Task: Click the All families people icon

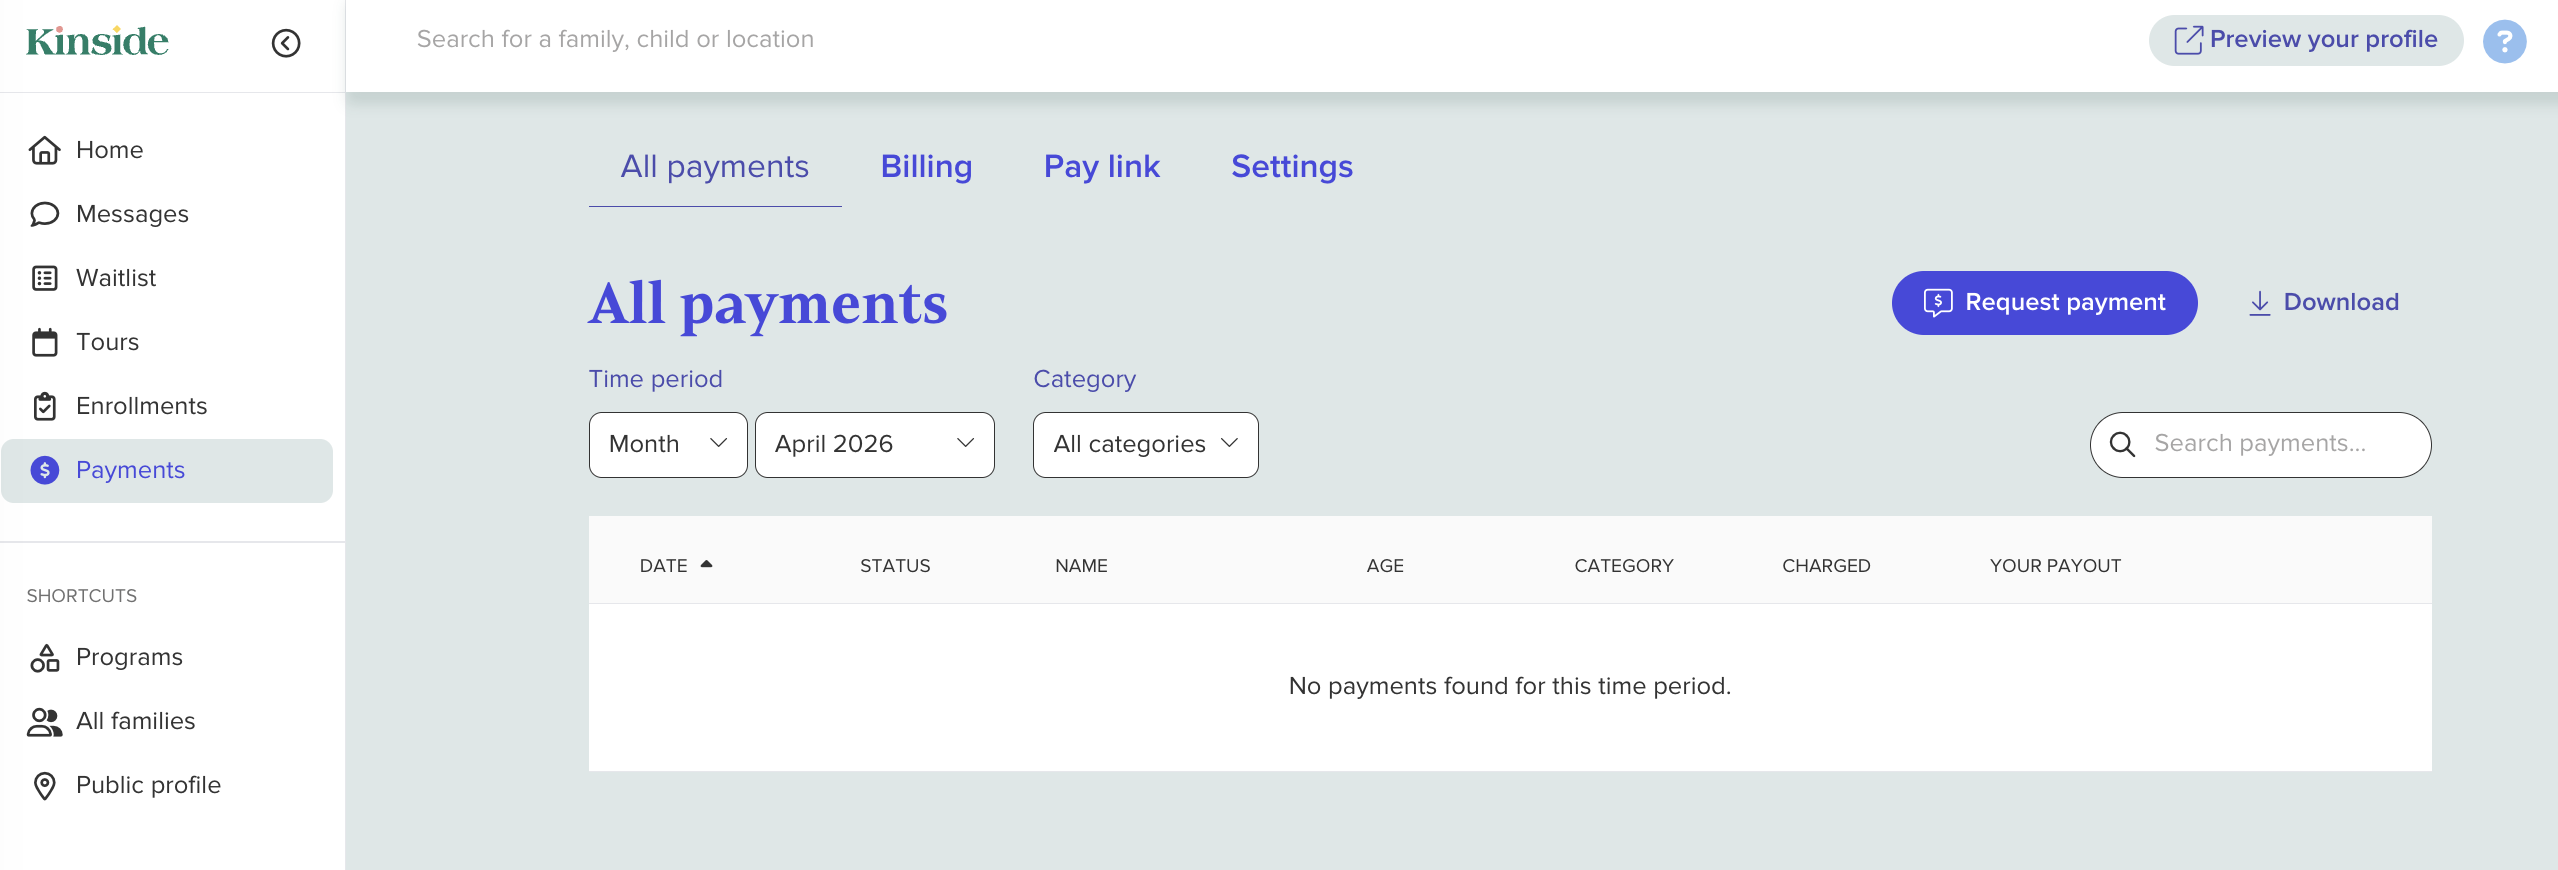Action: coord(44,721)
